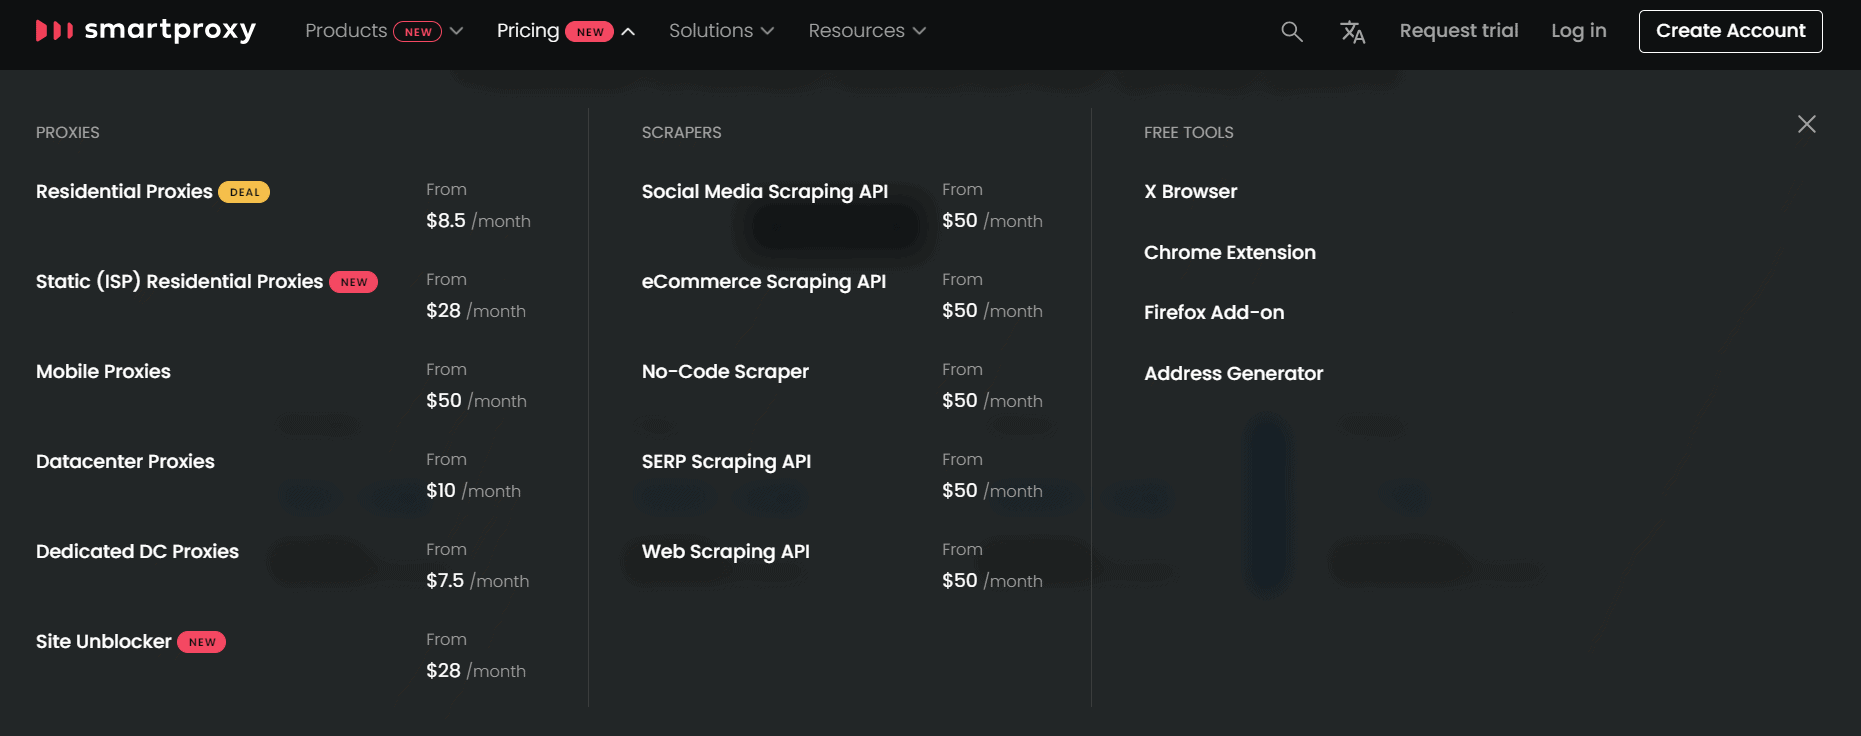Expand the Resources dropdown

[867, 31]
